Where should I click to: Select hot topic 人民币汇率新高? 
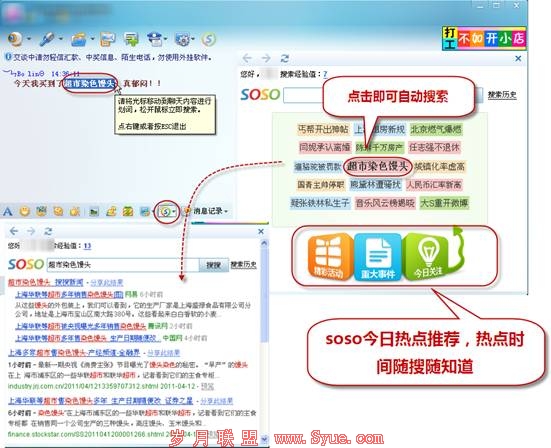(x=434, y=184)
